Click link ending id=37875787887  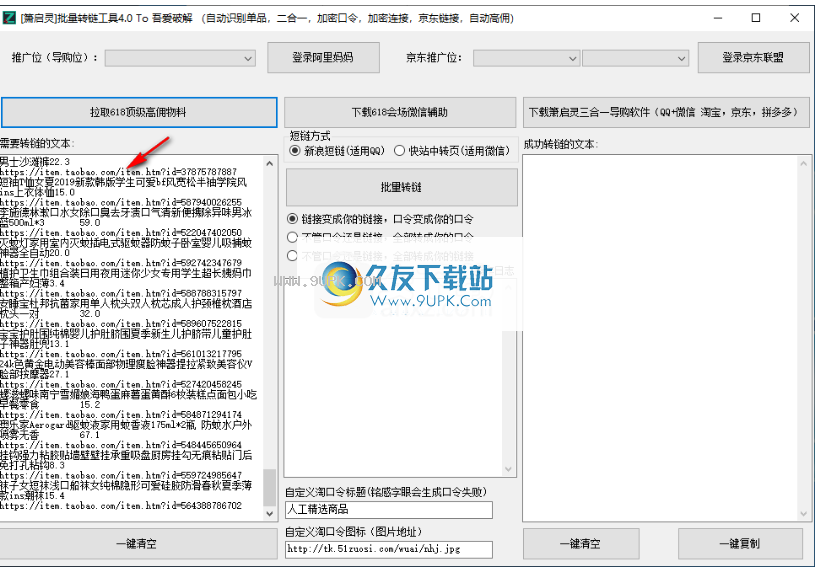(x=118, y=172)
